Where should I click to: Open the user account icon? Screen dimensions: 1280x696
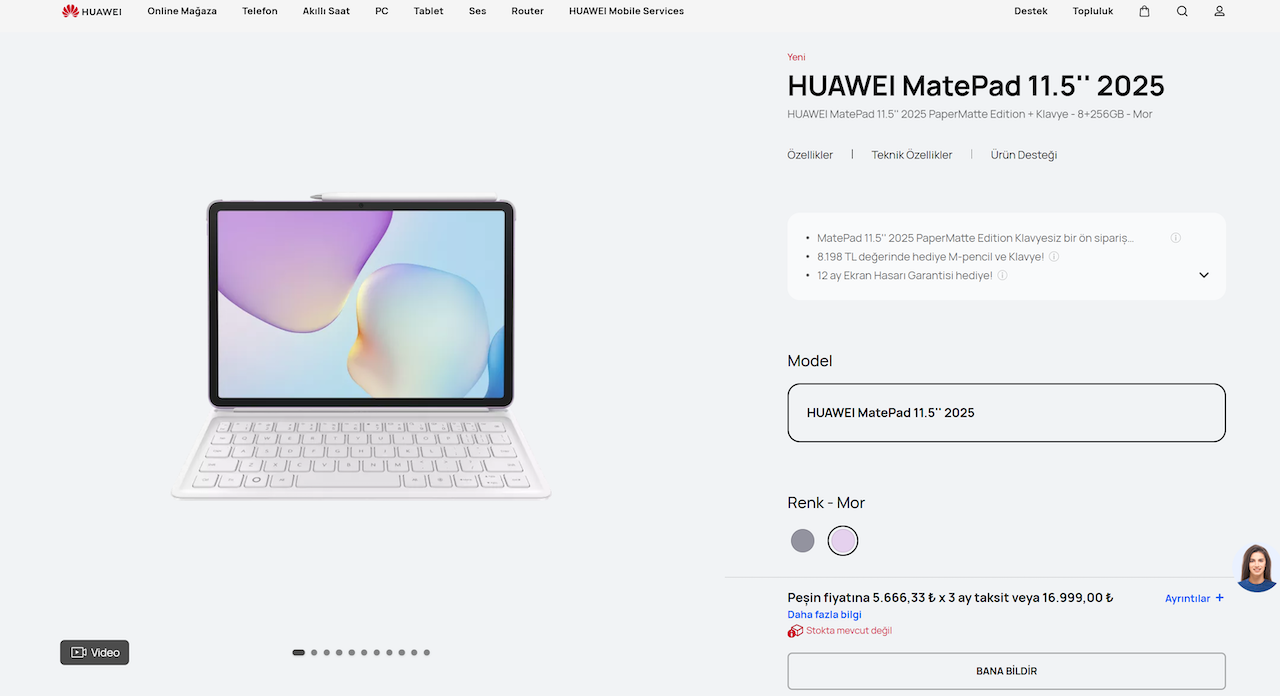click(1219, 11)
